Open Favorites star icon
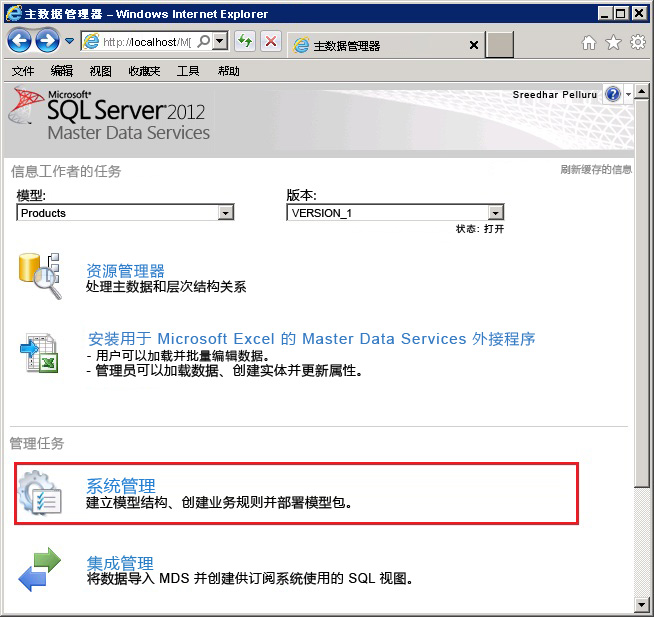654x617 pixels. pos(613,43)
